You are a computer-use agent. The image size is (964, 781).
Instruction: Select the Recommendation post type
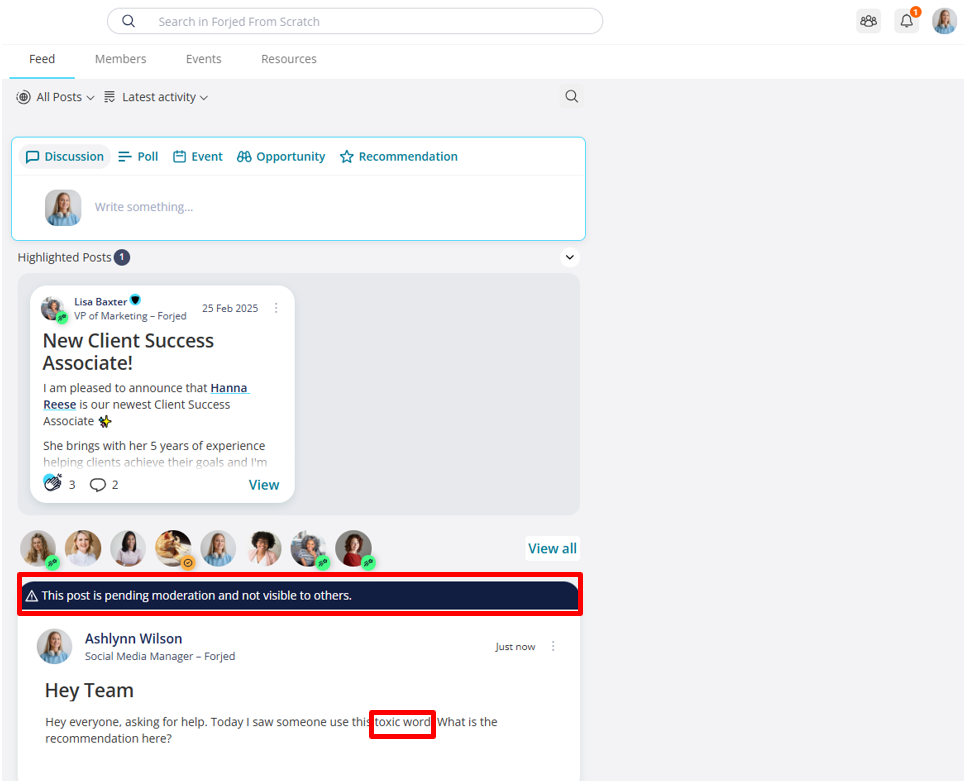[399, 157]
